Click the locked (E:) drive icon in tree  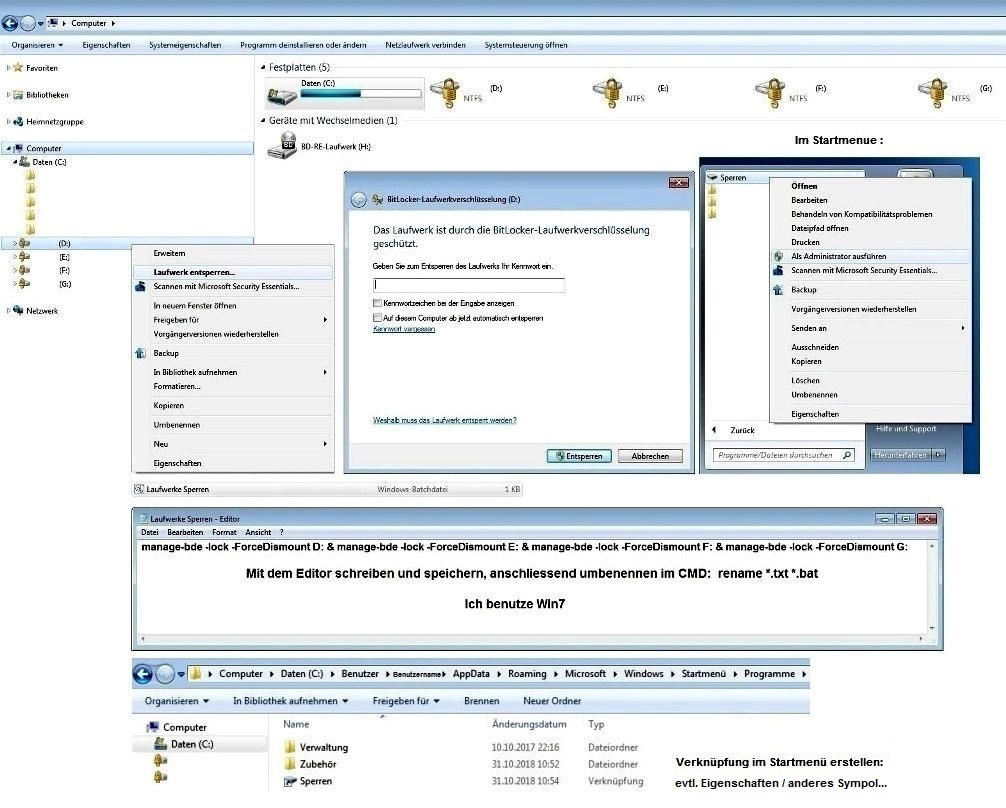(x=24, y=257)
